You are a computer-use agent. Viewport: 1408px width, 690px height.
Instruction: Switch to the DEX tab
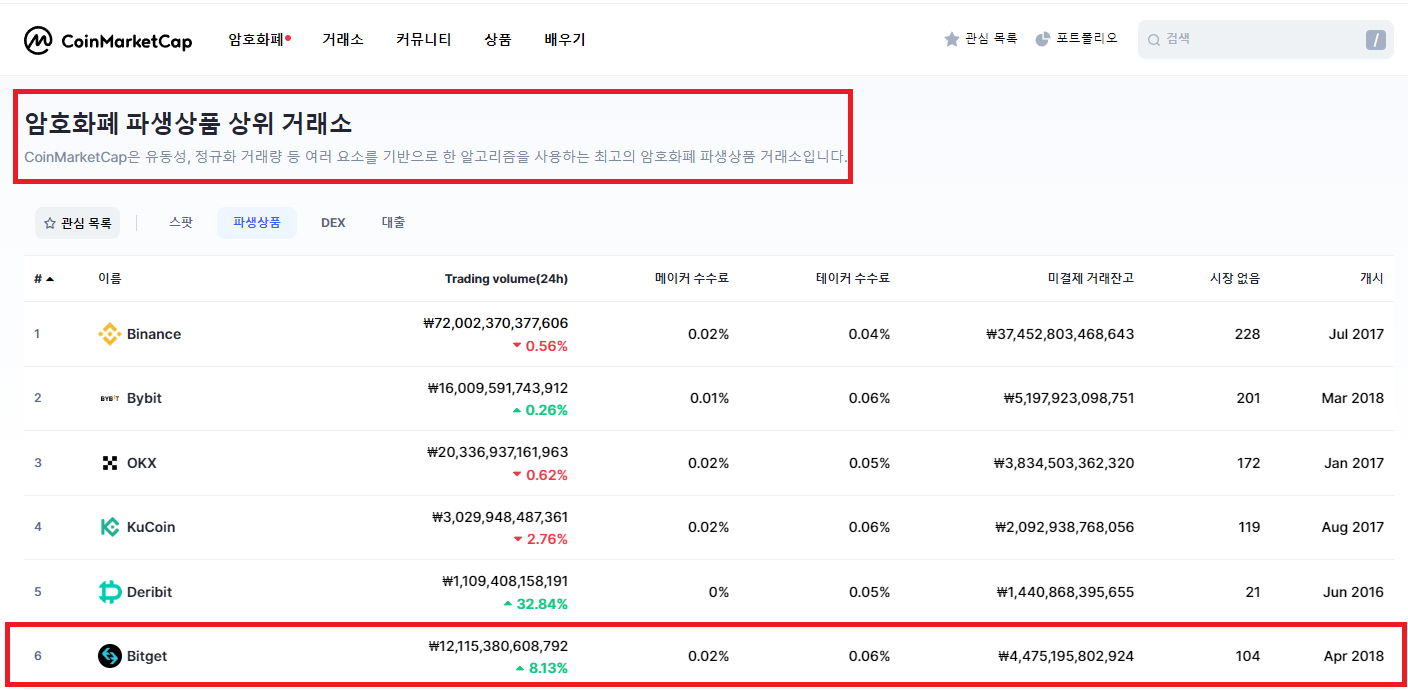pos(333,222)
